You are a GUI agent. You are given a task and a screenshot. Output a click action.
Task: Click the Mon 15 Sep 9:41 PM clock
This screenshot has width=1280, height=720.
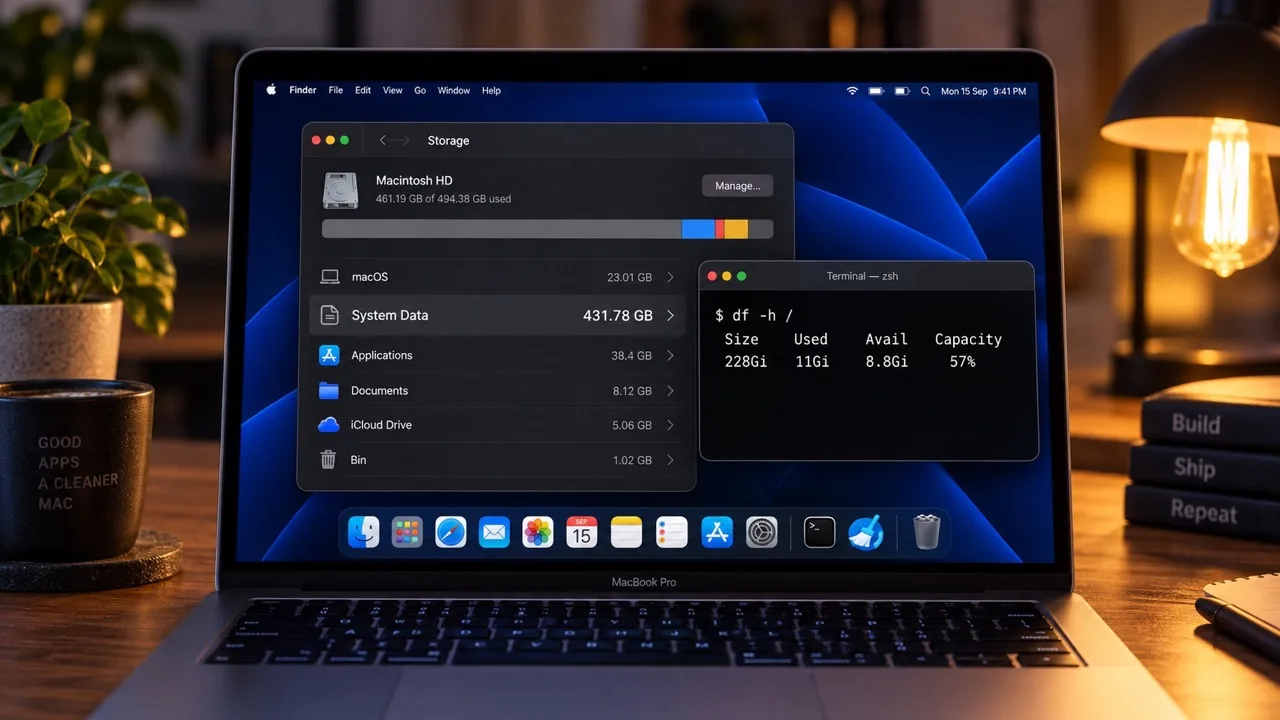pos(983,91)
